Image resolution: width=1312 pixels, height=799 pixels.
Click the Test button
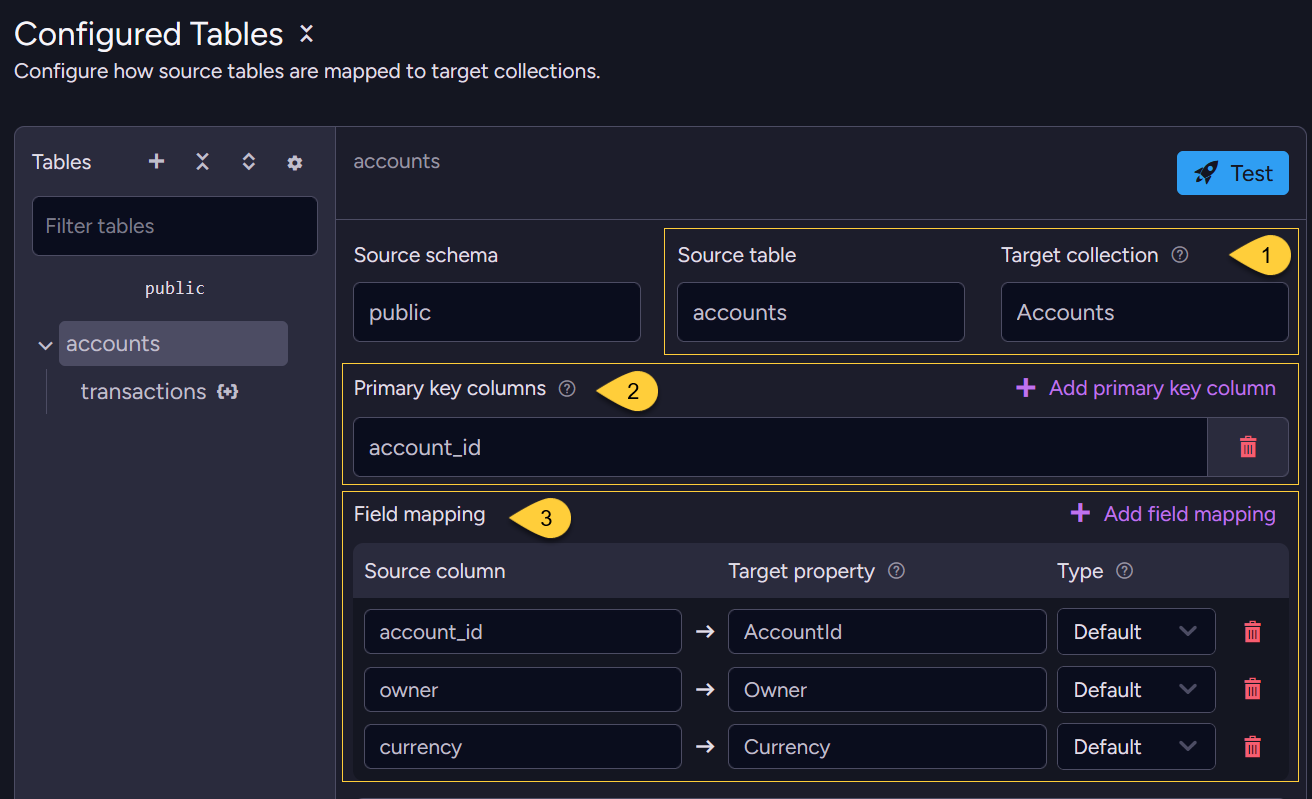(1233, 173)
